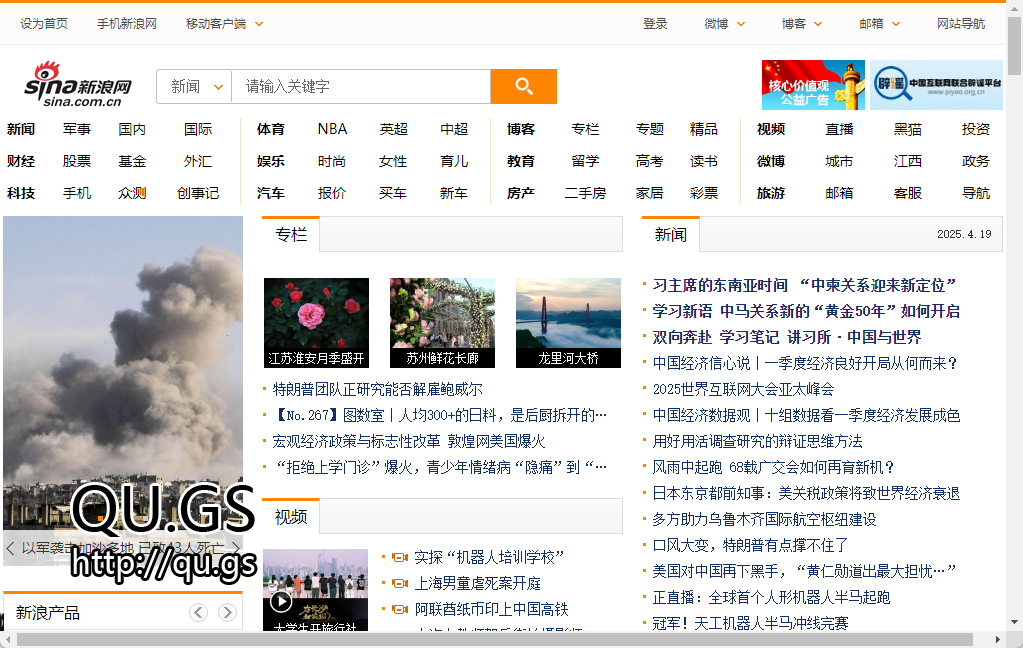Open the Sina logo homepage link
This screenshot has width=1023, height=648.
78,85
